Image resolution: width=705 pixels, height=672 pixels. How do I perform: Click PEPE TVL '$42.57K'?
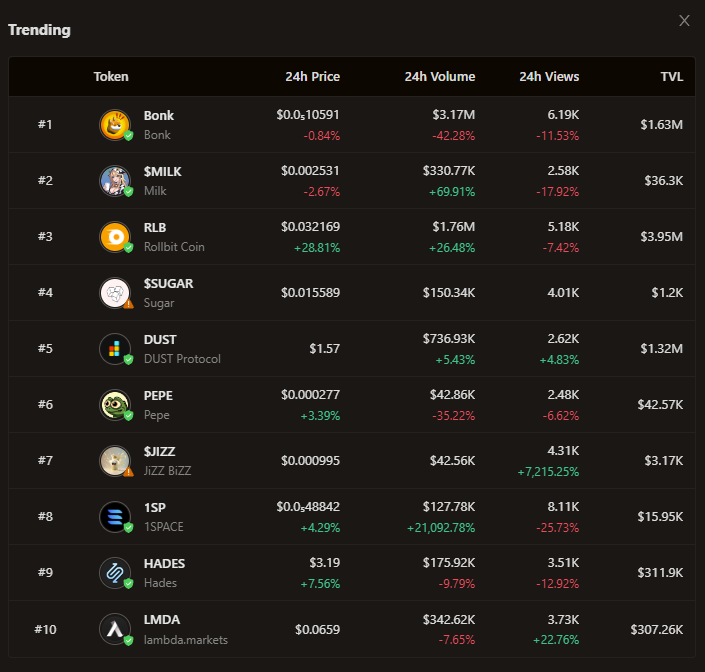tap(660, 405)
